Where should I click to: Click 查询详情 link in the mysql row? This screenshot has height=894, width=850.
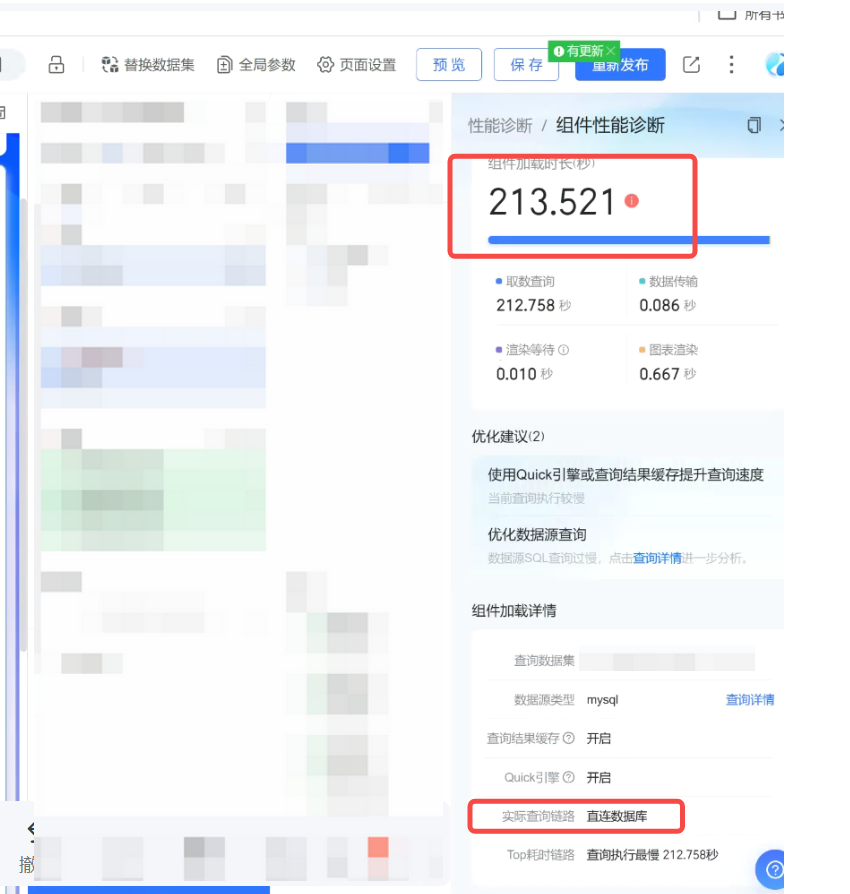pyautogui.click(x=749, y=700)
